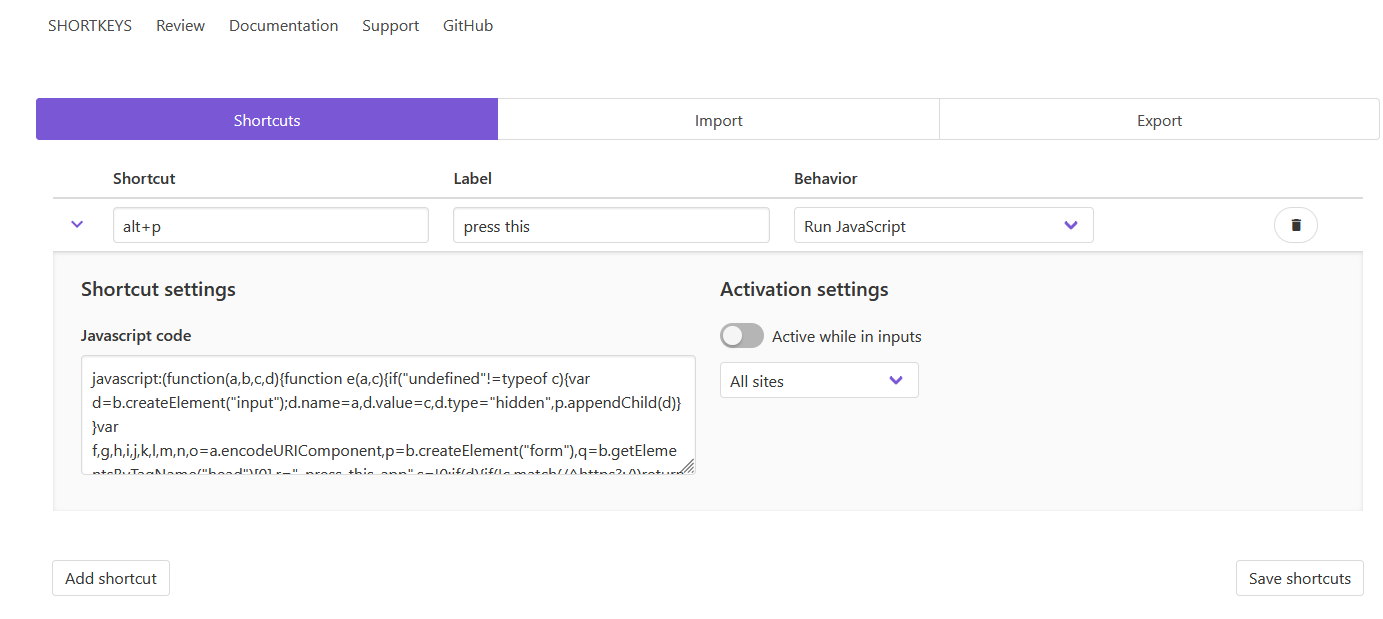The width and height of the screenshot is (1383, 619).
Task: Open the All sites dropdown
Action: coord(818,381)
